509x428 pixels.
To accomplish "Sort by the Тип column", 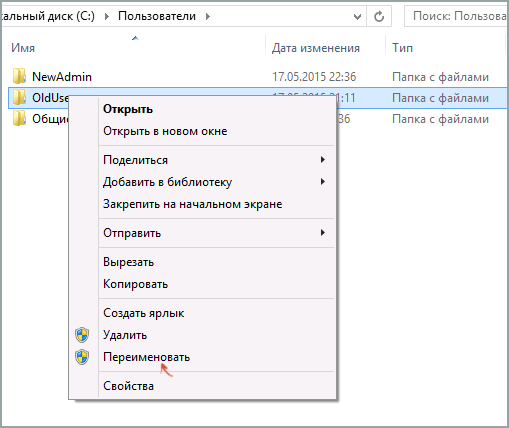I will [402, 48].
